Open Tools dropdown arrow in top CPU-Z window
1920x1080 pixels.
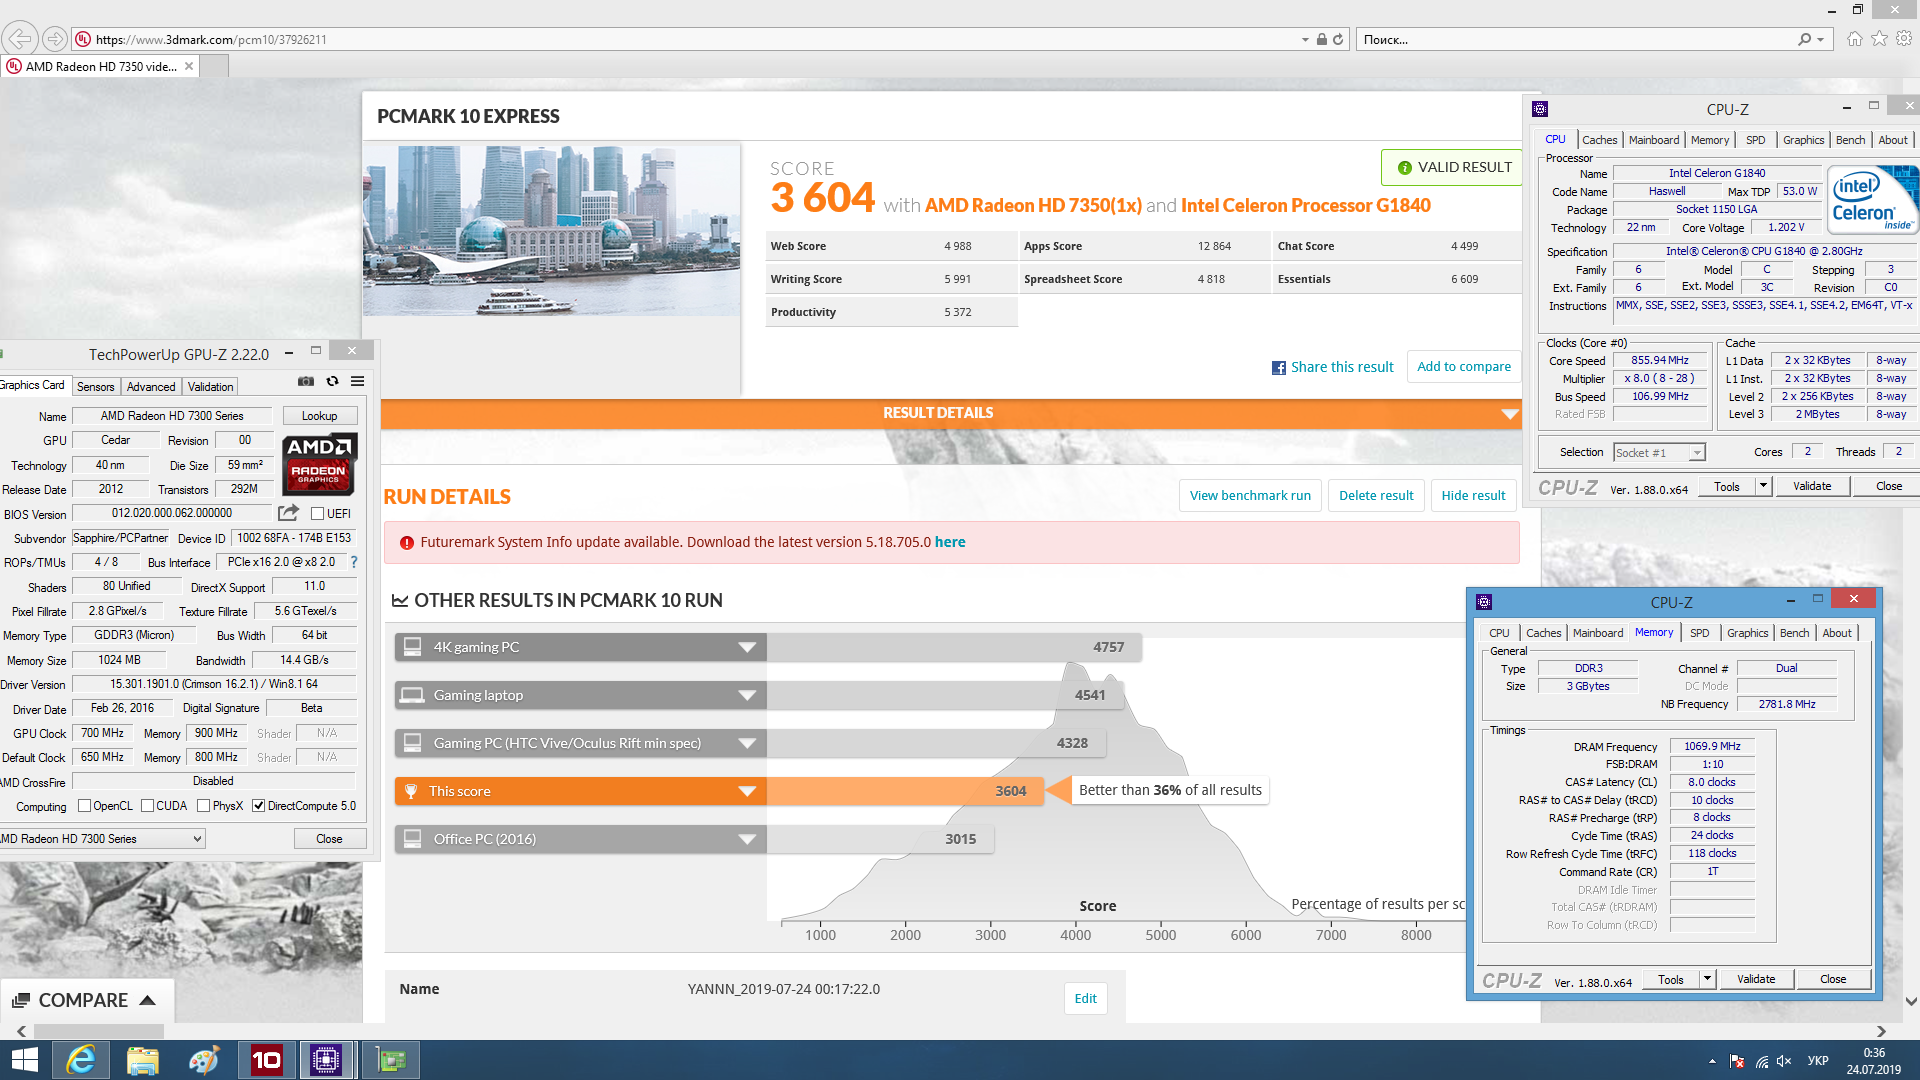click(1763, 486)
